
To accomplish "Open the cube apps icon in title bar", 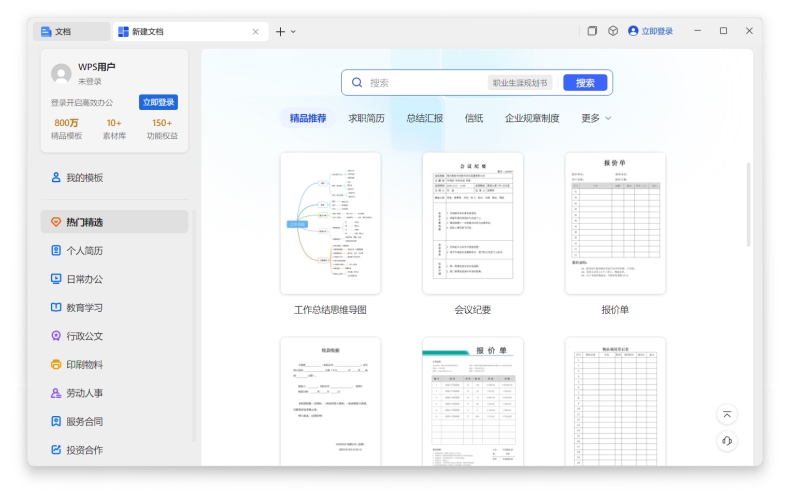I will [x=613, y=31].
